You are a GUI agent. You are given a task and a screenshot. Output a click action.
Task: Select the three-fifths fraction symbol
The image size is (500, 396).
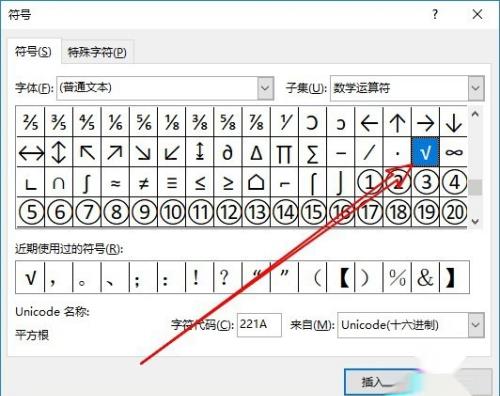click(x=59, y=122)
